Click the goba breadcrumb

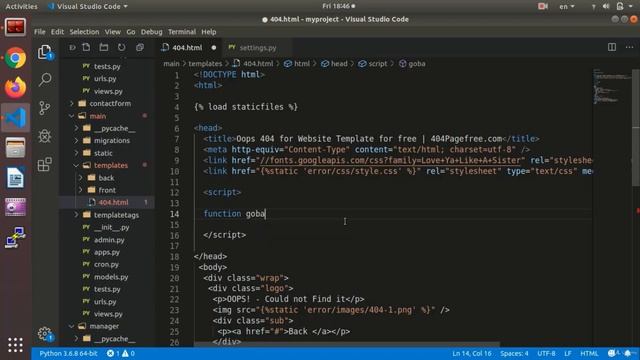coord(412,64)
